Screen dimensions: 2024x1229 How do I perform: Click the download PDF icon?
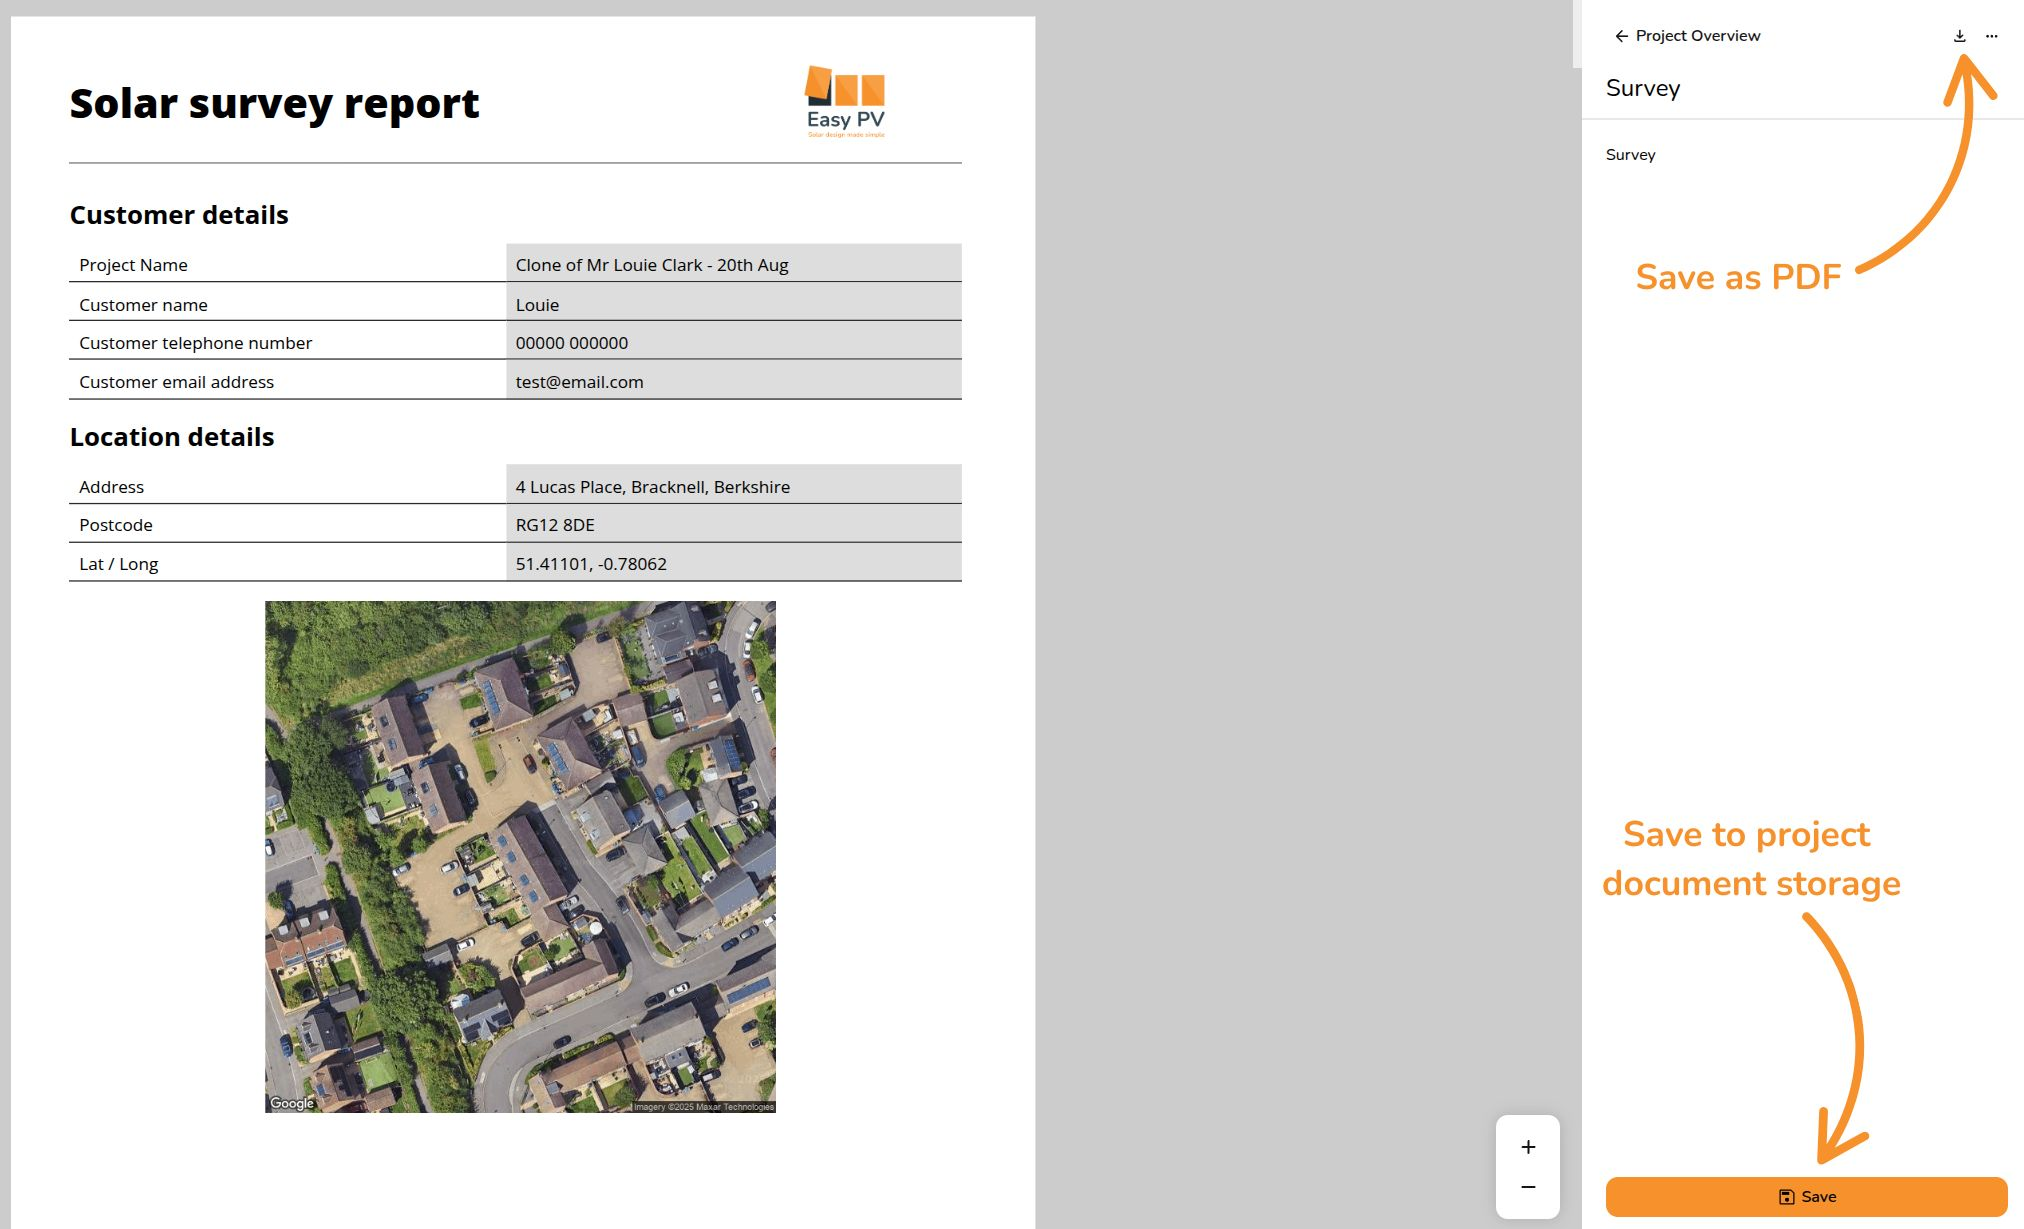1959,36
